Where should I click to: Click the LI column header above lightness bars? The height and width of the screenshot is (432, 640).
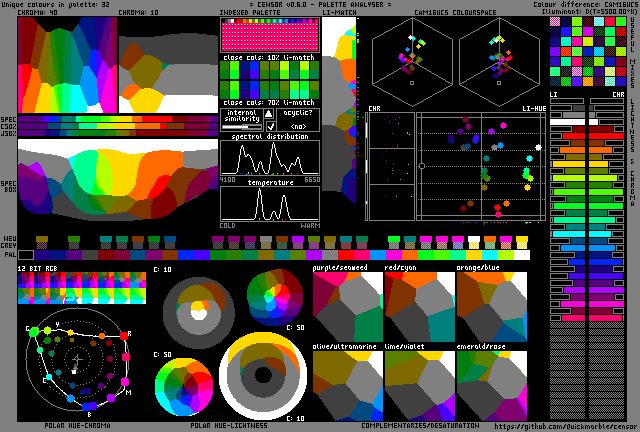tap(553, 94)
